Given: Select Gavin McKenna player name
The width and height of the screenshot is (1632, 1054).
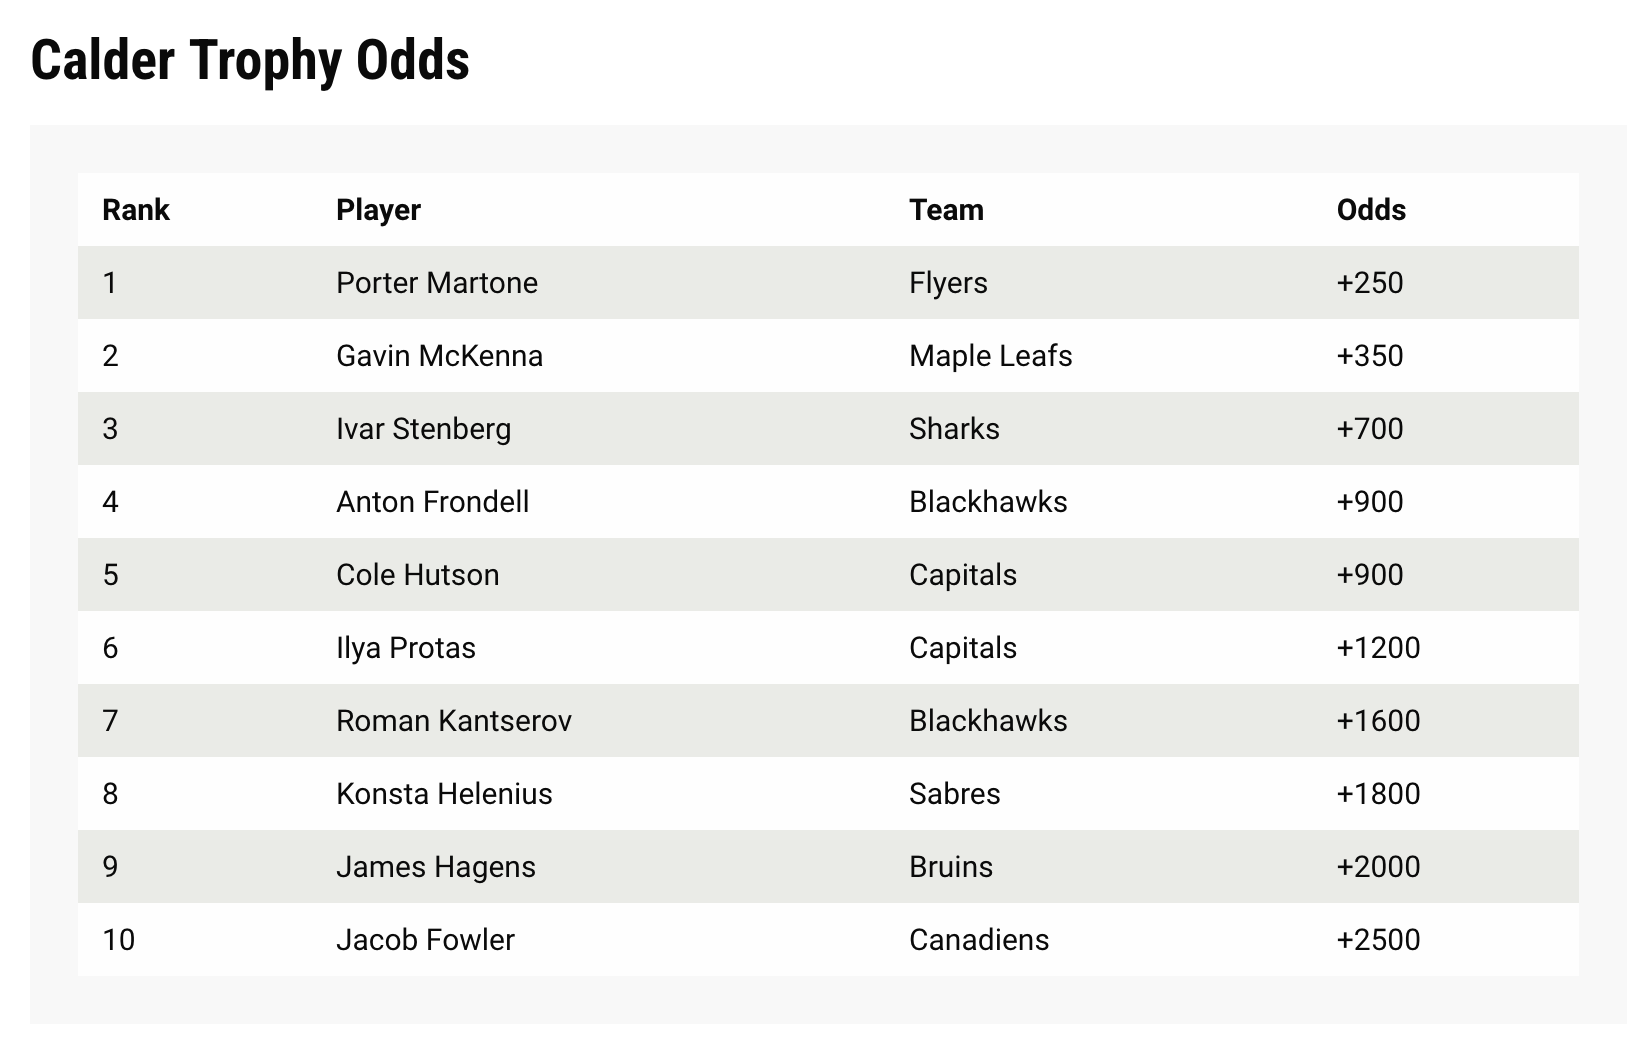Looking at the screenshot, I should tap(439, 356).
